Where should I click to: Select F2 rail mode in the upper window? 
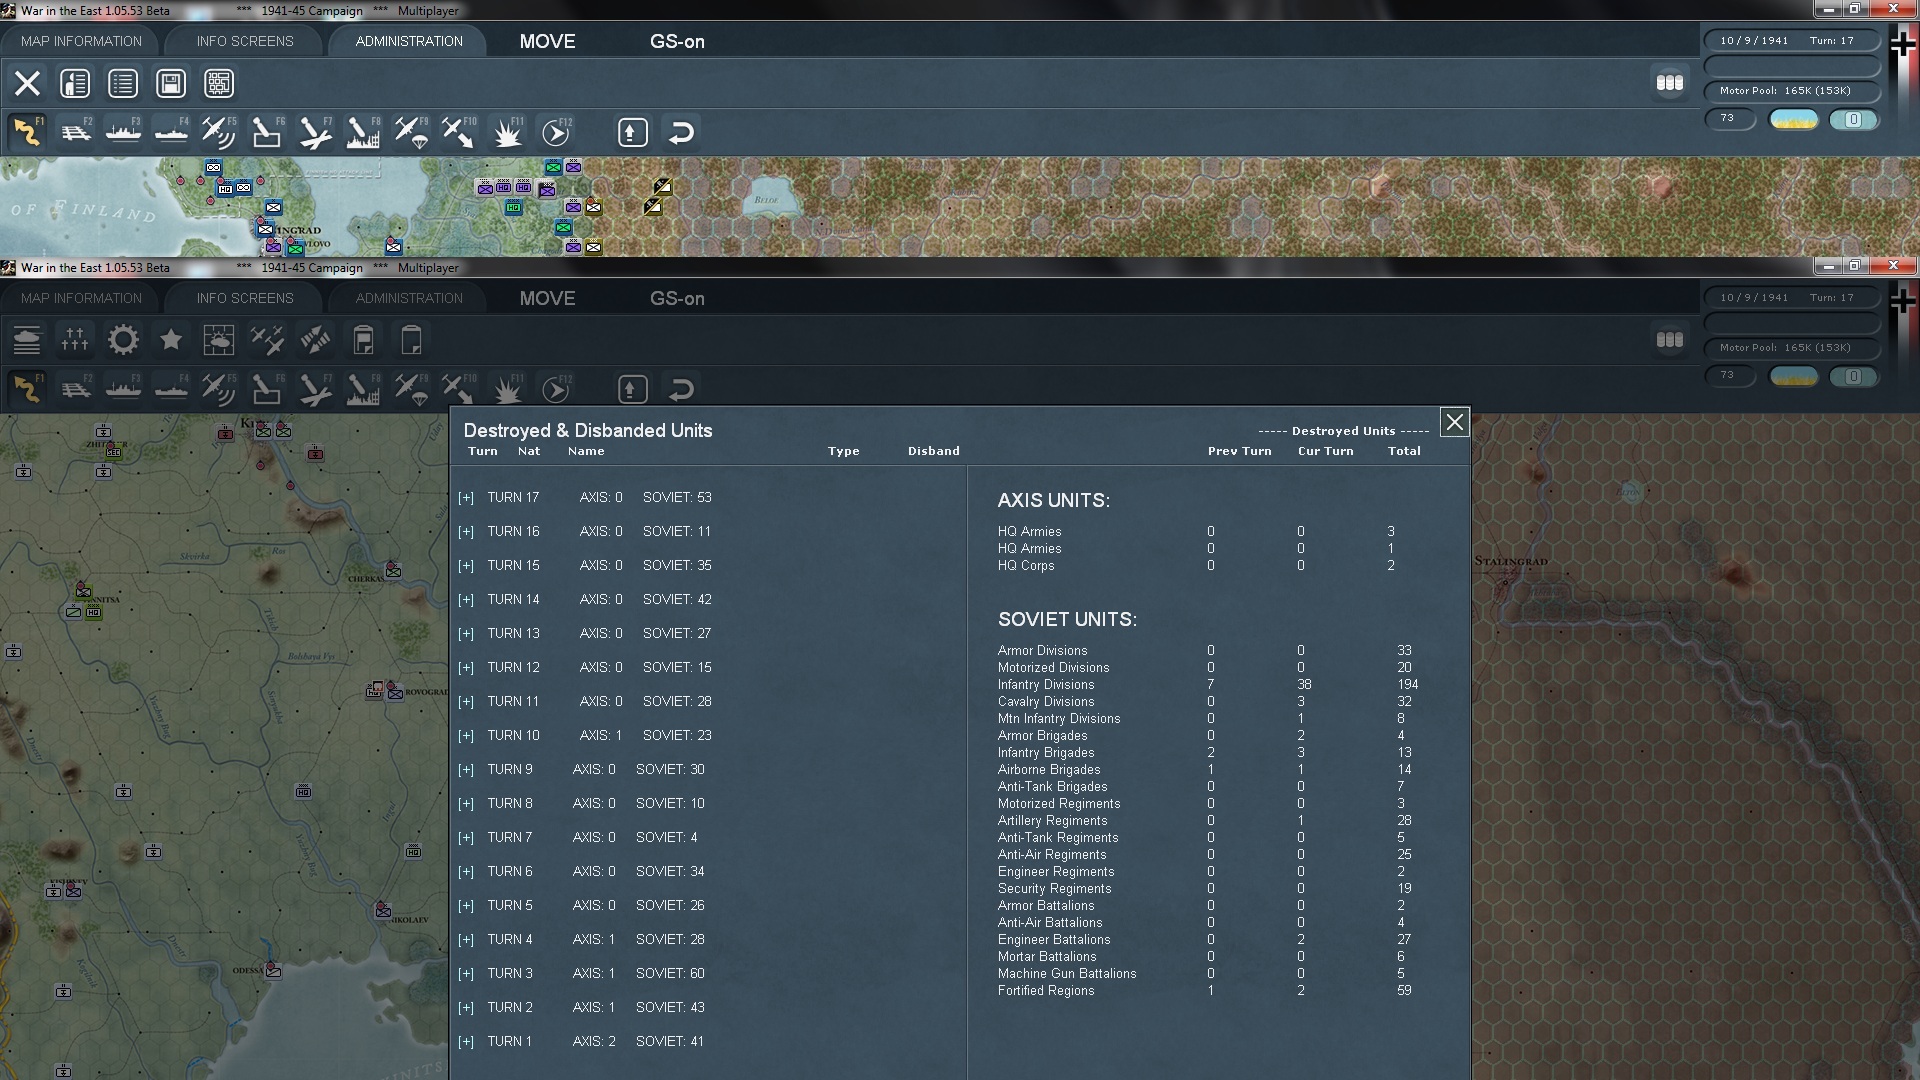coord(76,132)
